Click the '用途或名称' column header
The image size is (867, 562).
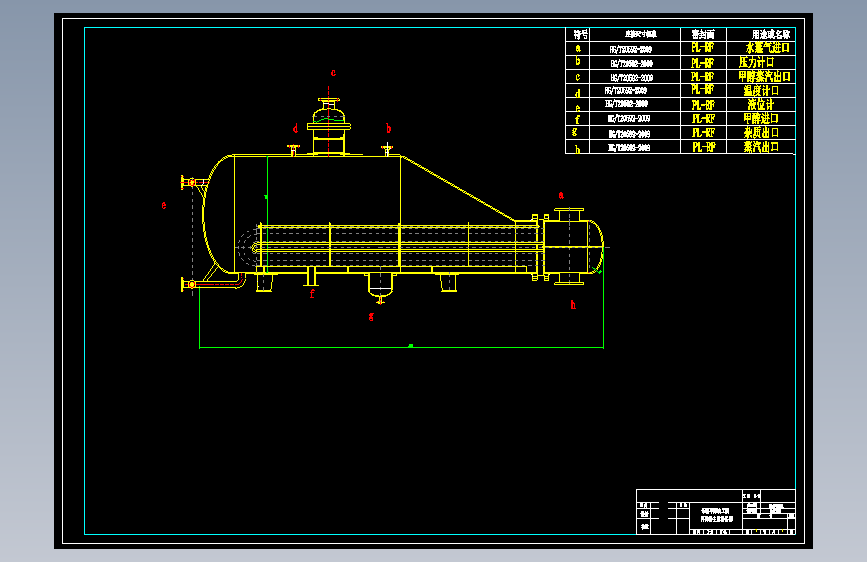pyautogui.click(x=771, y=34)
